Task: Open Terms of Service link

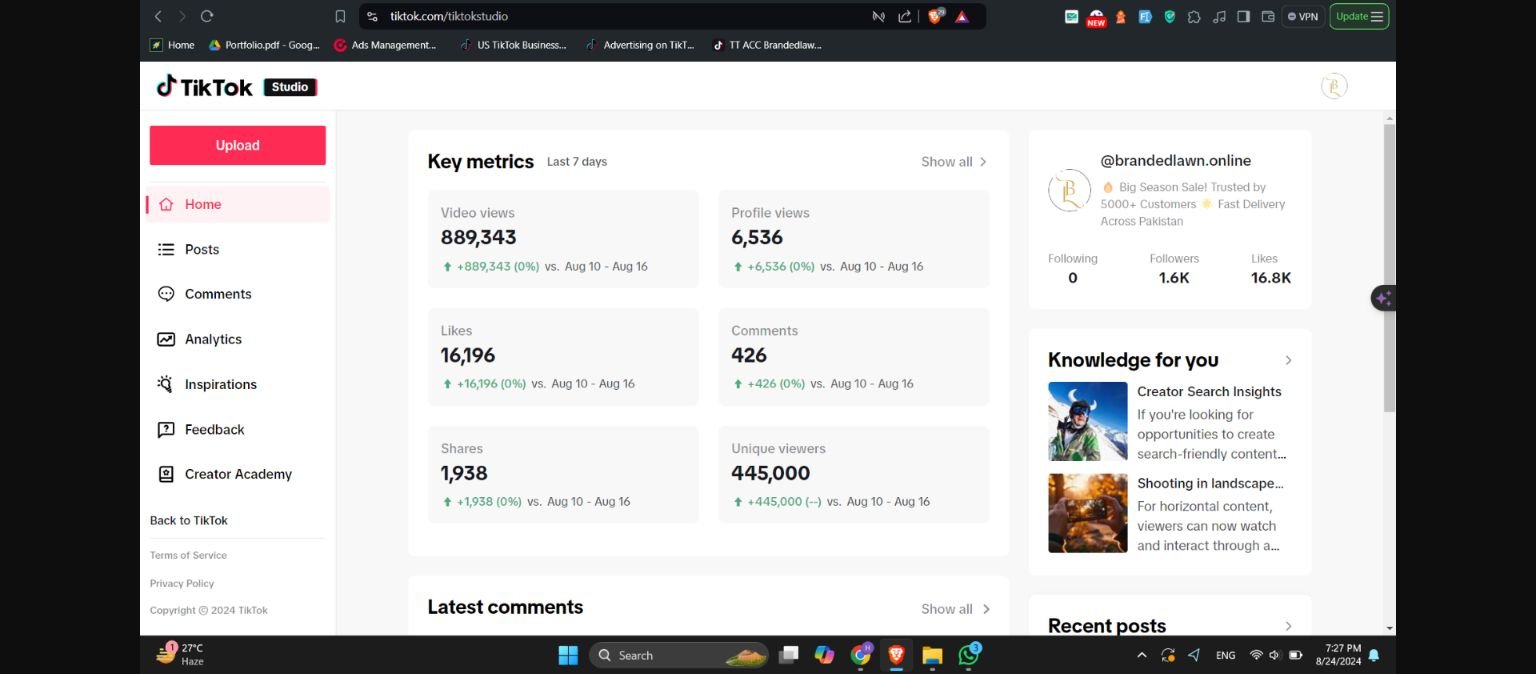Action: [x=188, y=555]
